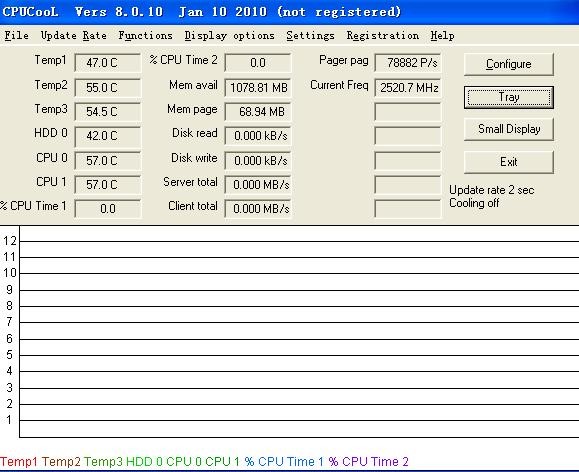Screen dimensions: 579x472
Task: Click the red Temp1 legend label
Action: point(19,461)
